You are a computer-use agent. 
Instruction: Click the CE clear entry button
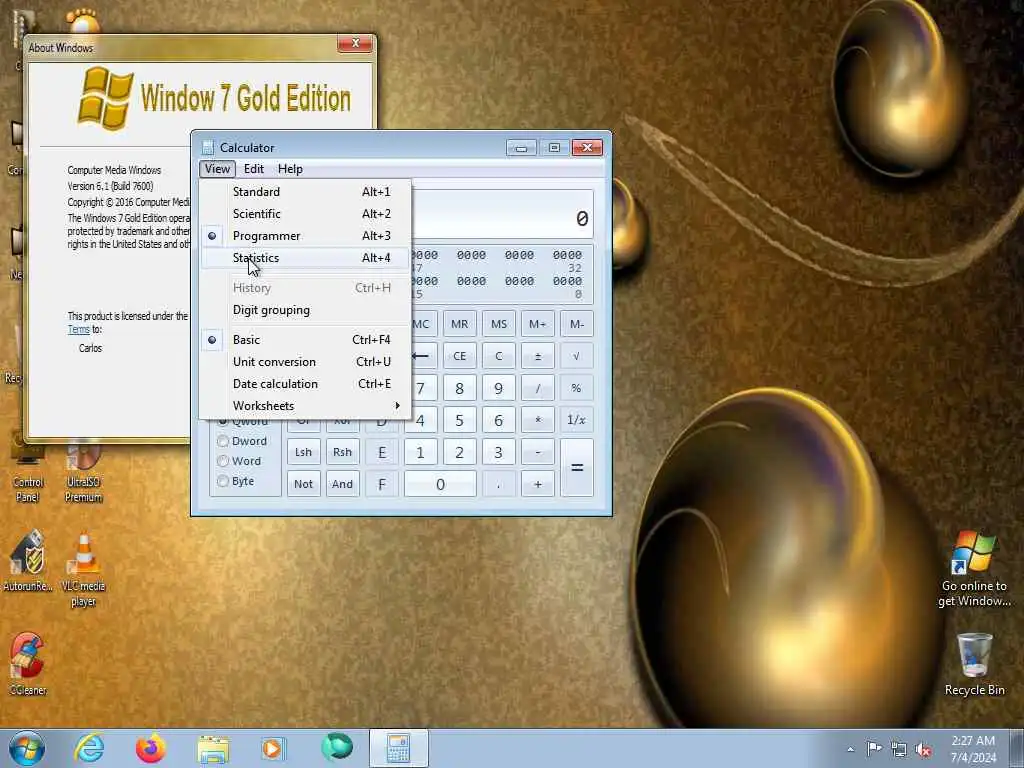tap(459, 356)
